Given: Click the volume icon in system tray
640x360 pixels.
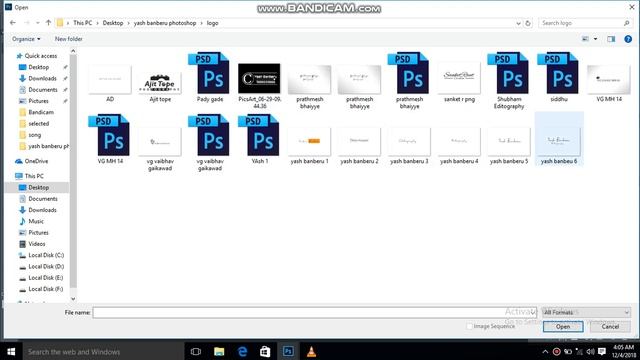Looking at the screenshot, I should 590,351.
